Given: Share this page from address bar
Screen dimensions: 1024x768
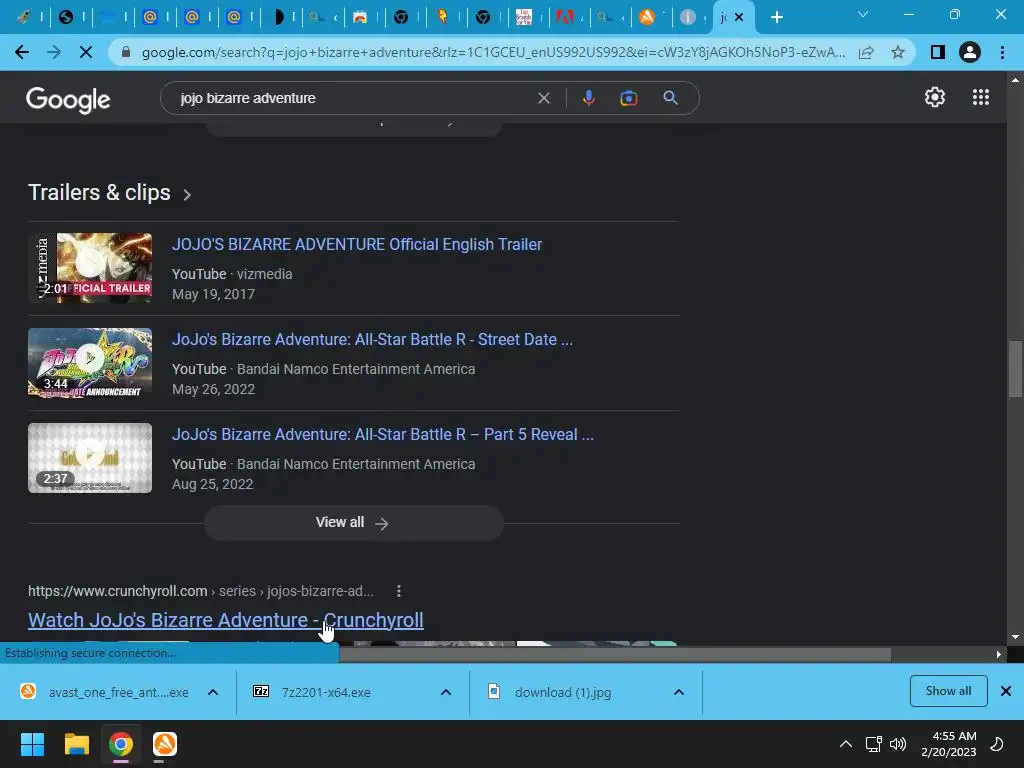Looking at the screenshot, I should [x=866, y=52].
